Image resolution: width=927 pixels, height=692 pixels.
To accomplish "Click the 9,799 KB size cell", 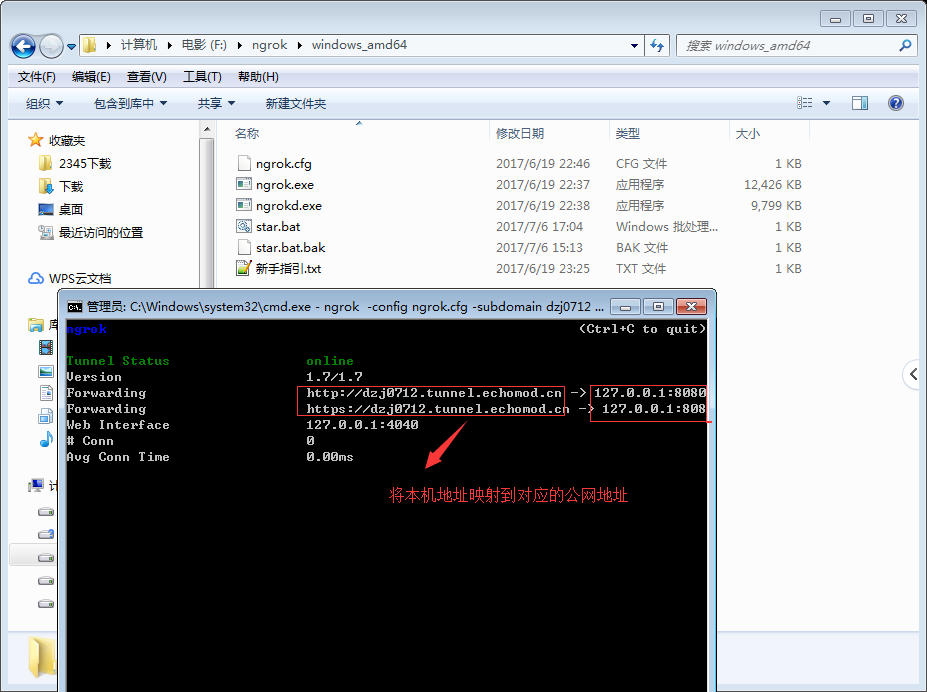I will pos(776,206).
